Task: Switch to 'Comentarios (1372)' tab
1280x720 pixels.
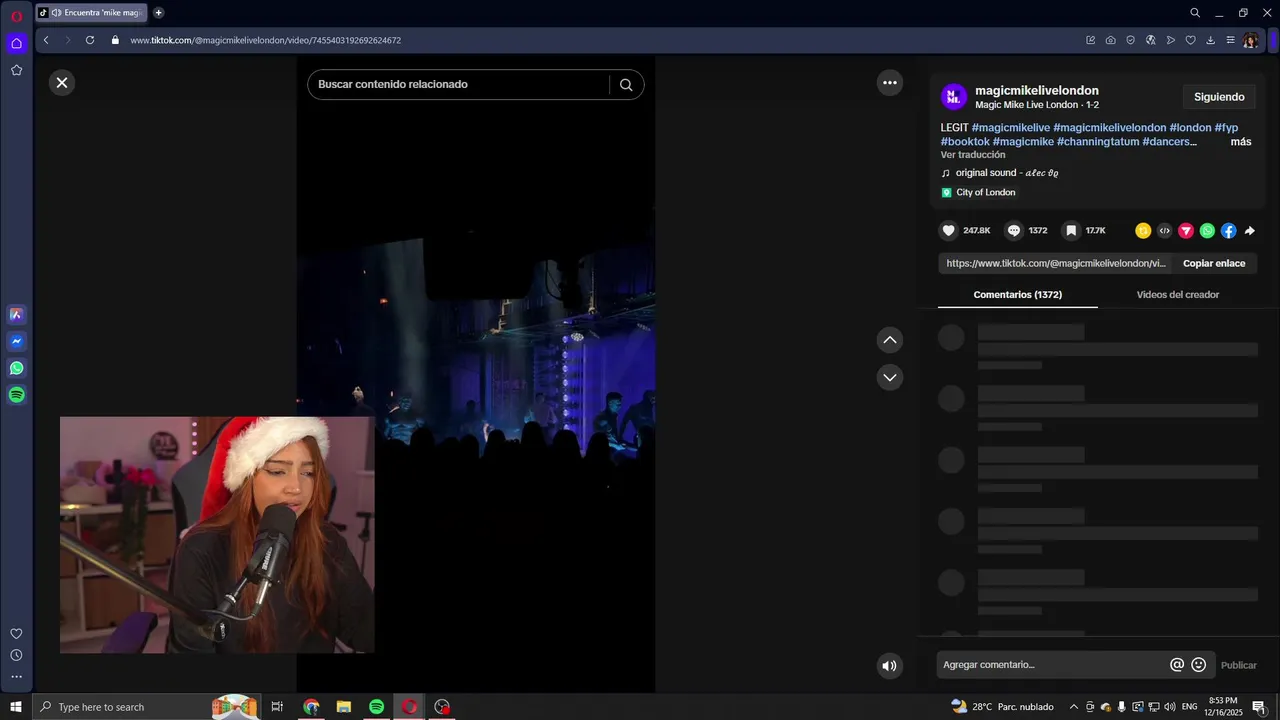Action: coord(1018,295)
